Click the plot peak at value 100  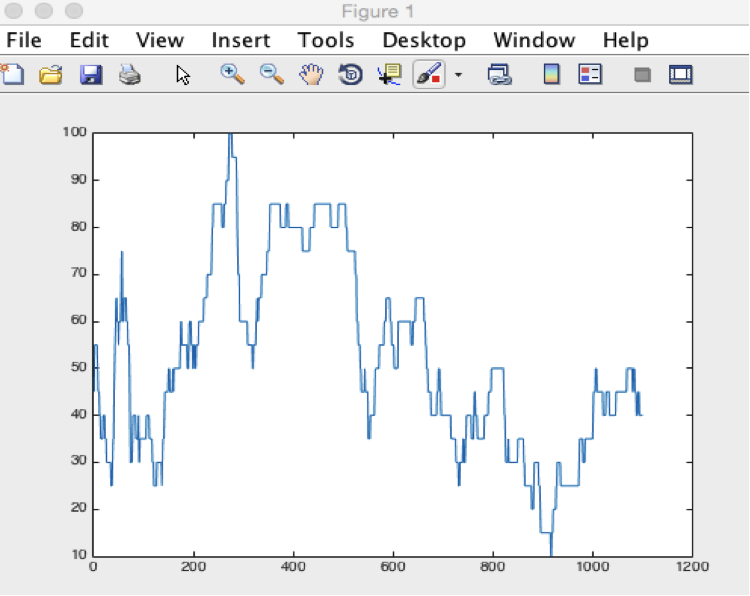tap(230, 135)
